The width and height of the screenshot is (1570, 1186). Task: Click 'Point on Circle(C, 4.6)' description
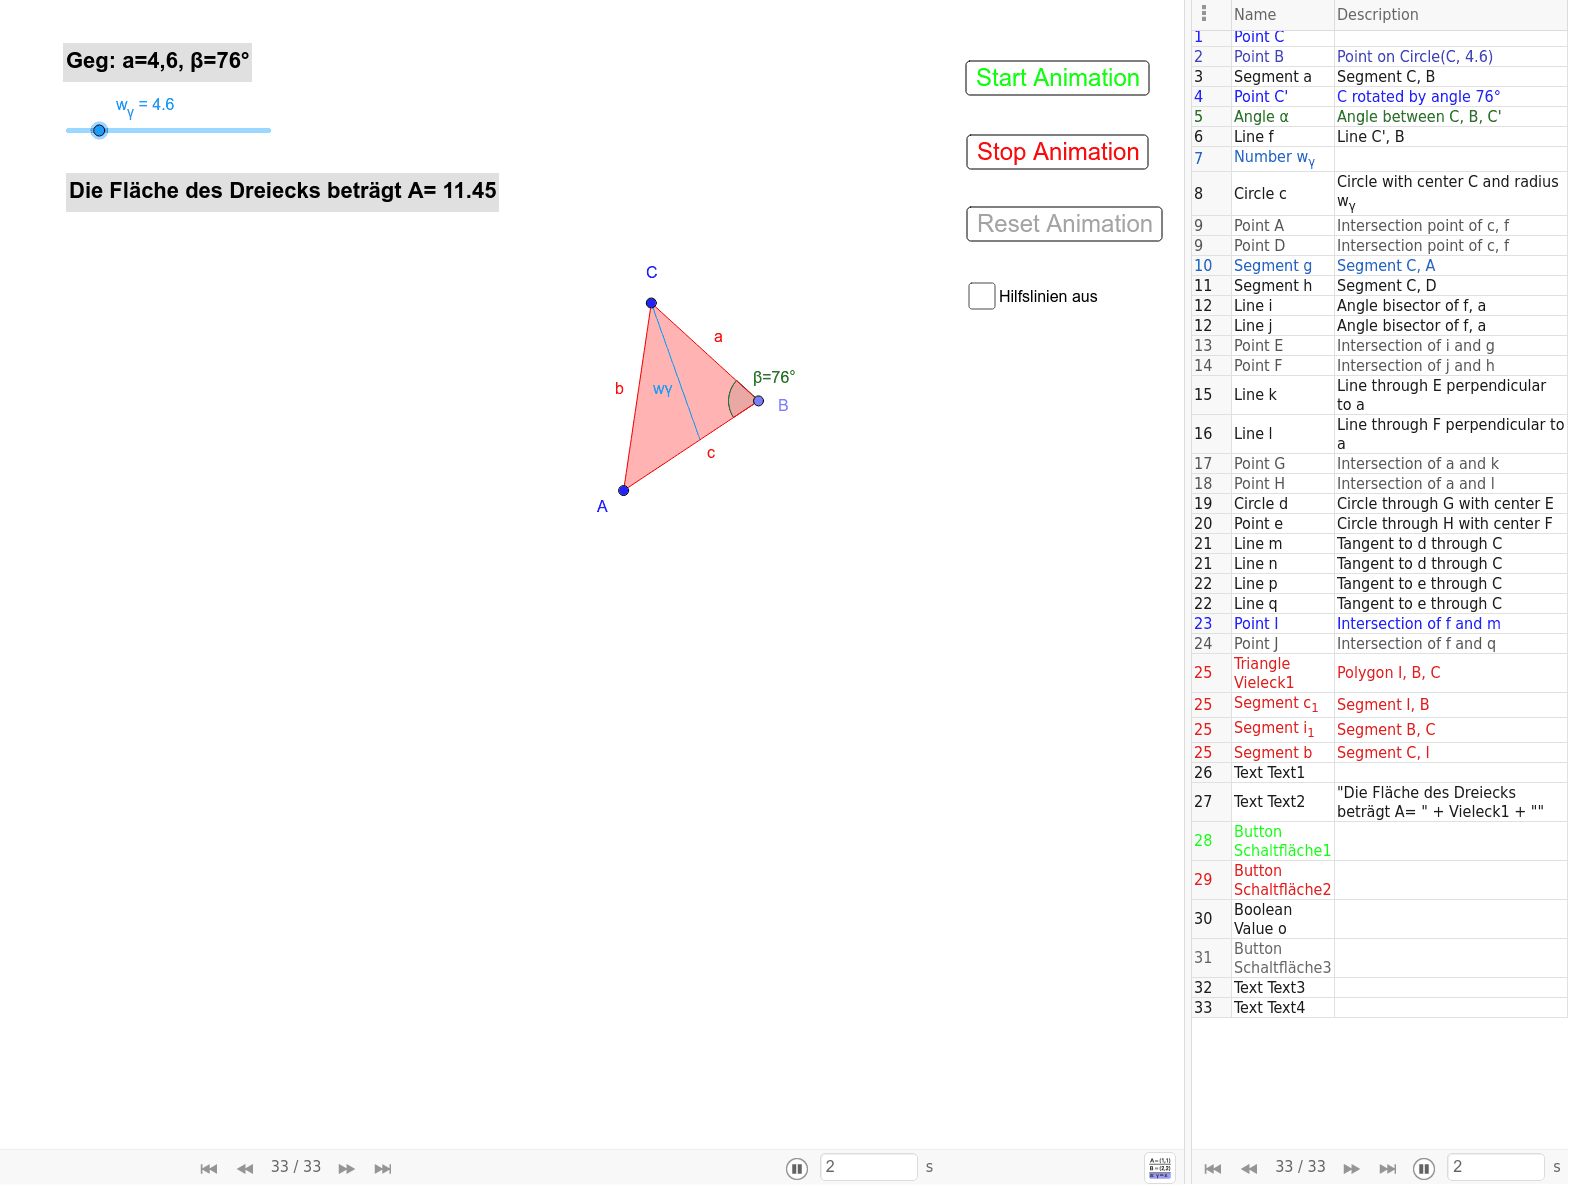click(1414, 57)
